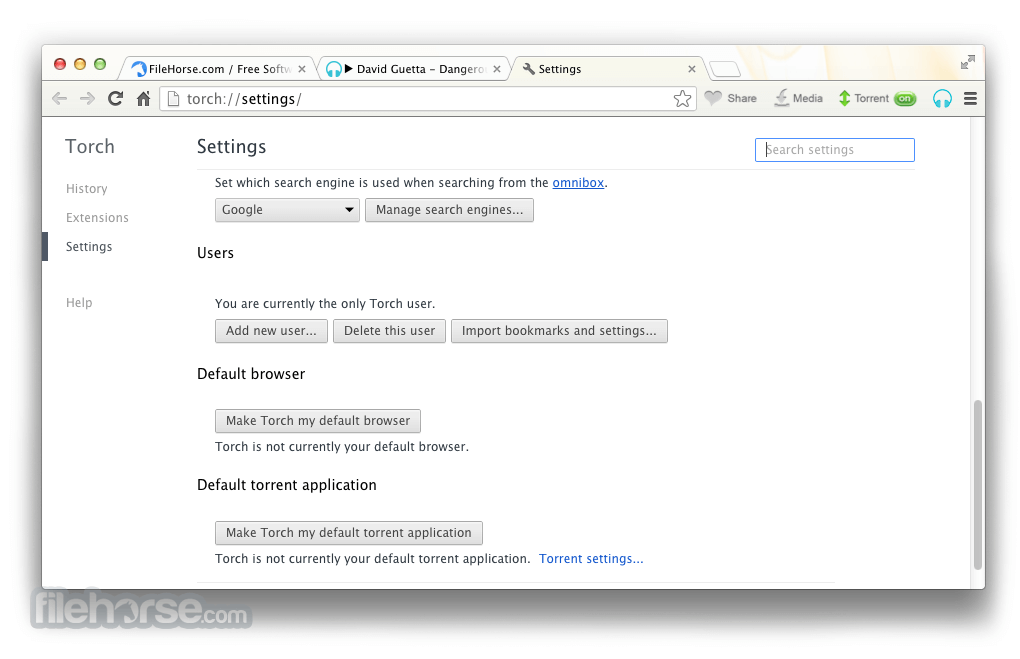Click Add new user button
This screenshot has width=1020, height=659.
271,330
